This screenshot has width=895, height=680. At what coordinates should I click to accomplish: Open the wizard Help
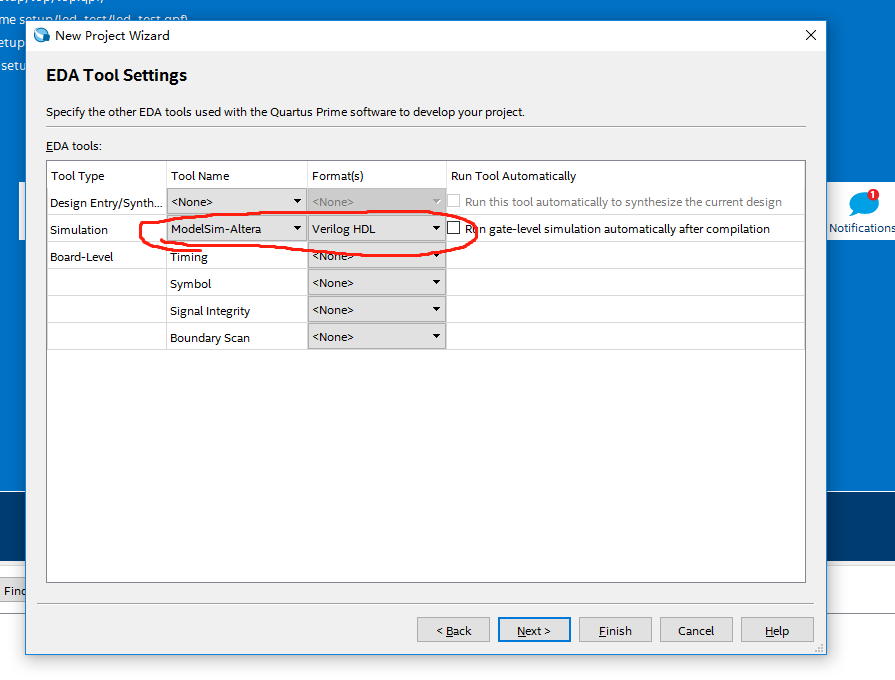click(x=777, y=630)
